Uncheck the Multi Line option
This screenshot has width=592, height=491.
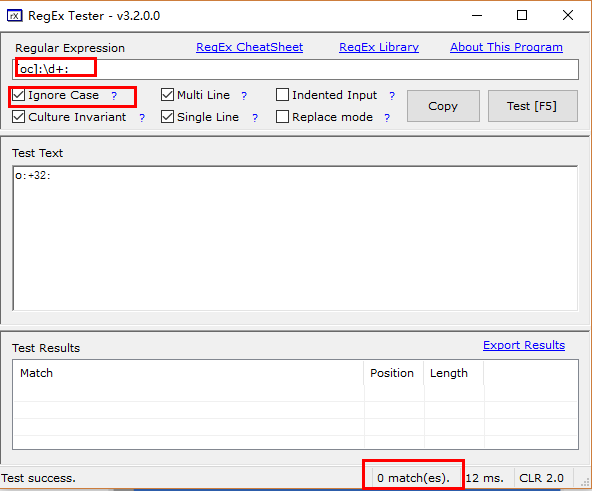[x=167, y=95]
